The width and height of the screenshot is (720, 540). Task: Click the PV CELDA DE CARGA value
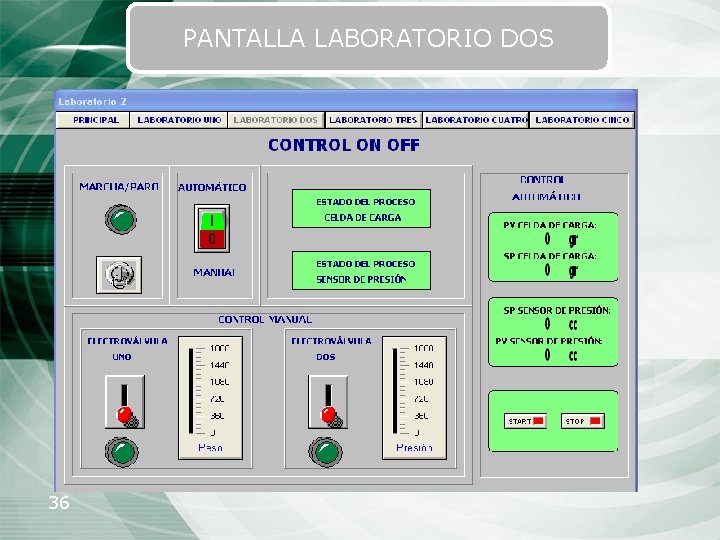pos(547,239)
